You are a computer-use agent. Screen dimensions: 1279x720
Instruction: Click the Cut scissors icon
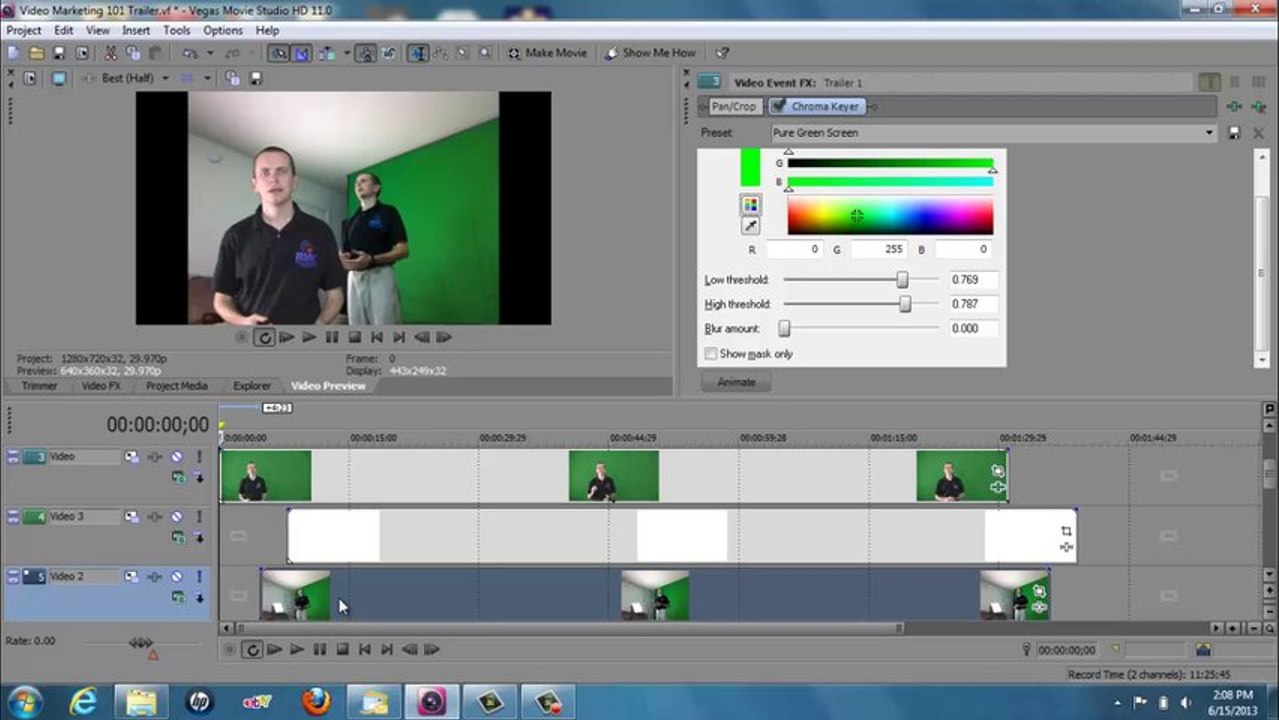pos(110,53)
